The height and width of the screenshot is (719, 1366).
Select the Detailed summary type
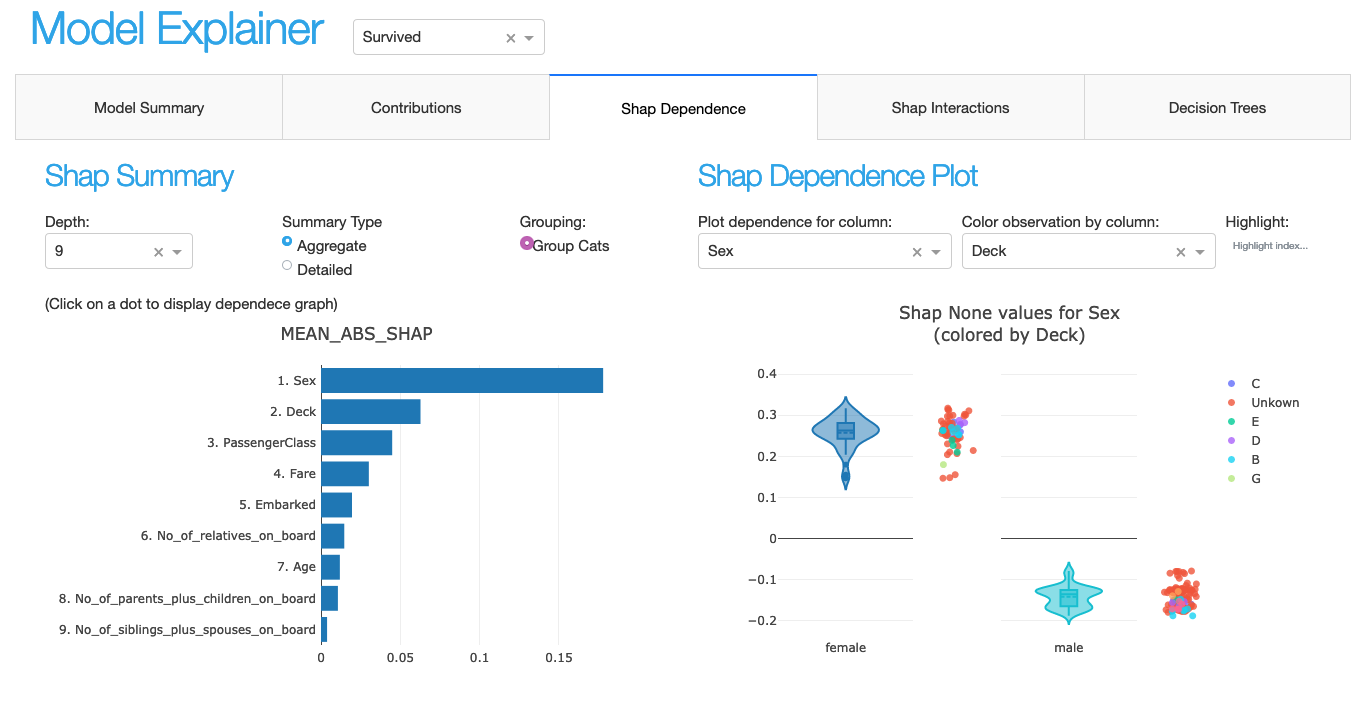coord(287,268)
